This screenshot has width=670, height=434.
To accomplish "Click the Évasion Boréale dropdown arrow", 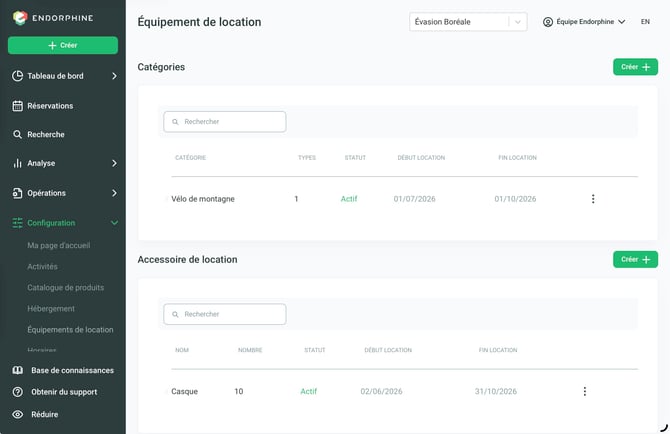I will click(x=517, y=22).
